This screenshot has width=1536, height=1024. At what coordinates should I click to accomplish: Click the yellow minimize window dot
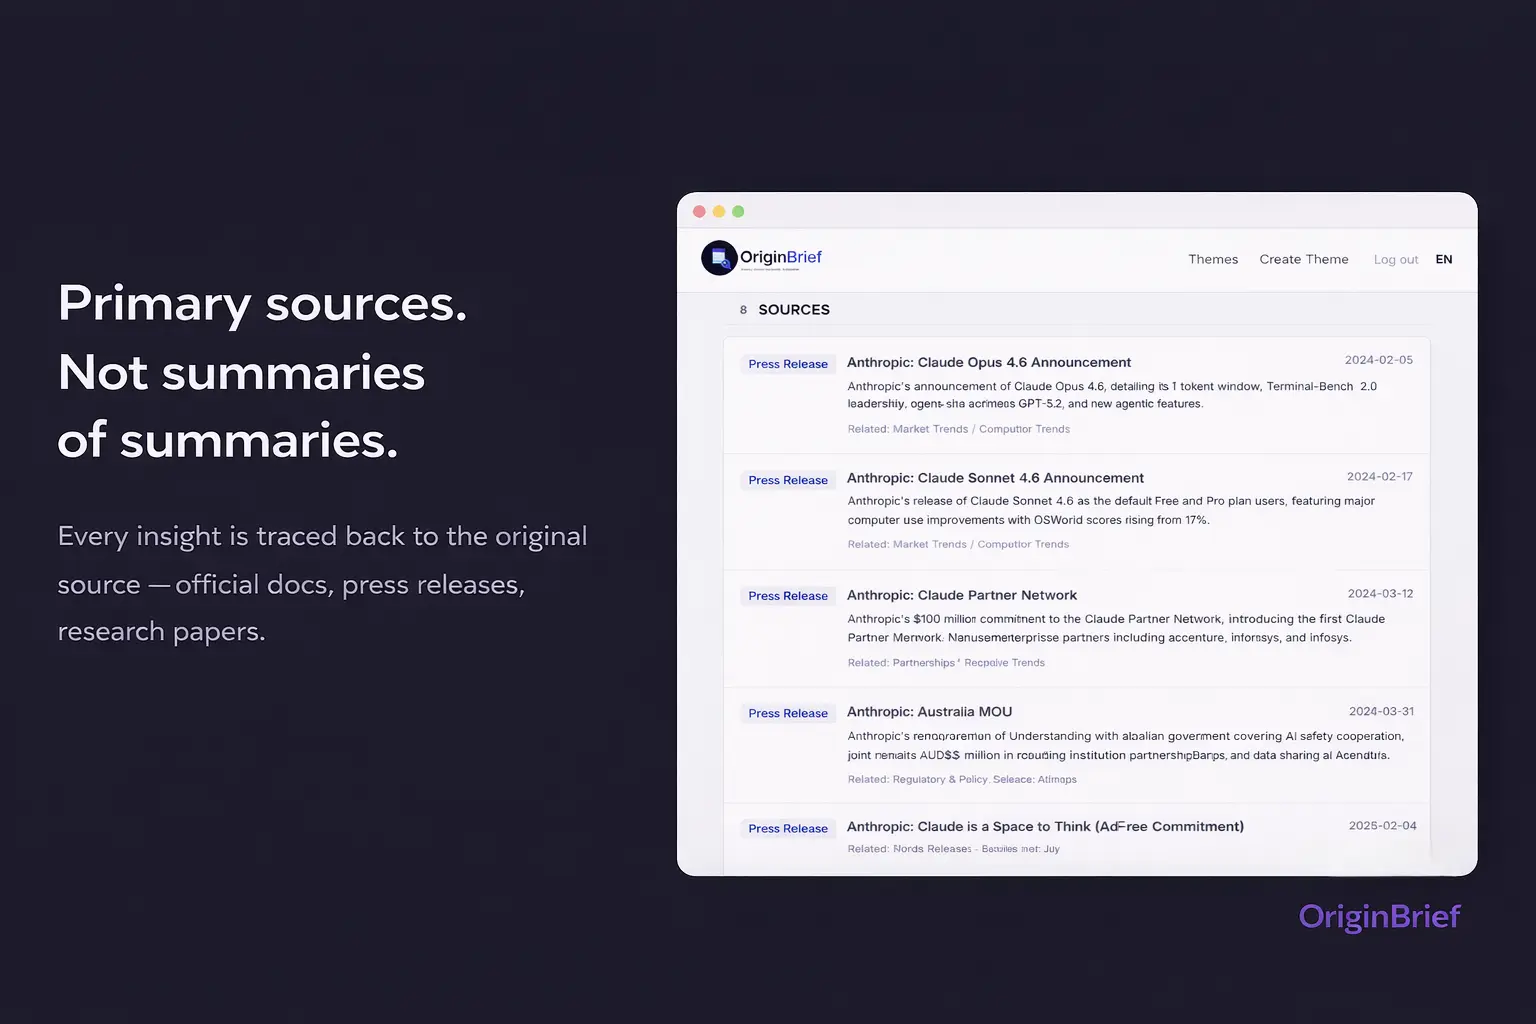click(719, 211)
